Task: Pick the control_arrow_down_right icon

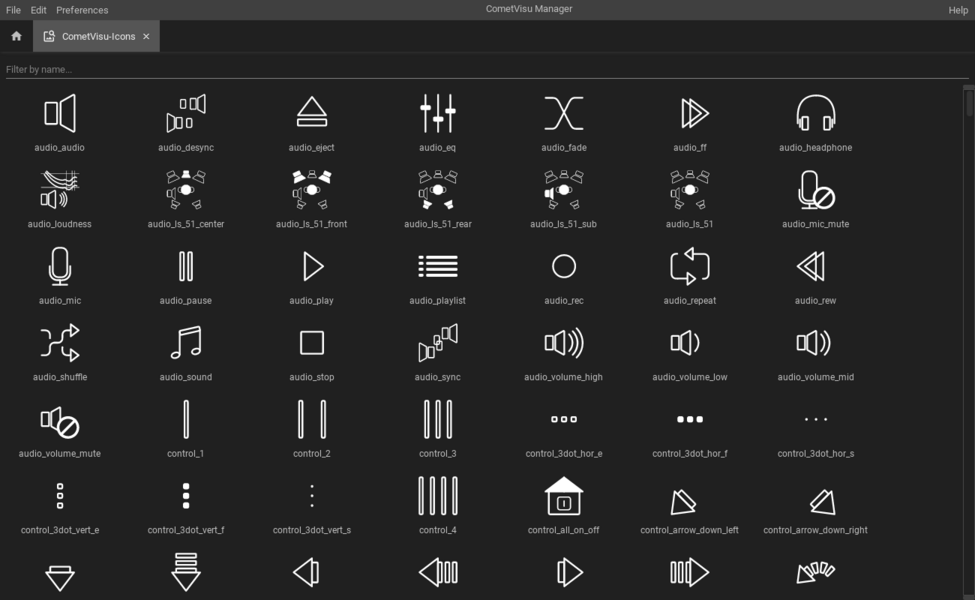Action: pos(822,501)
